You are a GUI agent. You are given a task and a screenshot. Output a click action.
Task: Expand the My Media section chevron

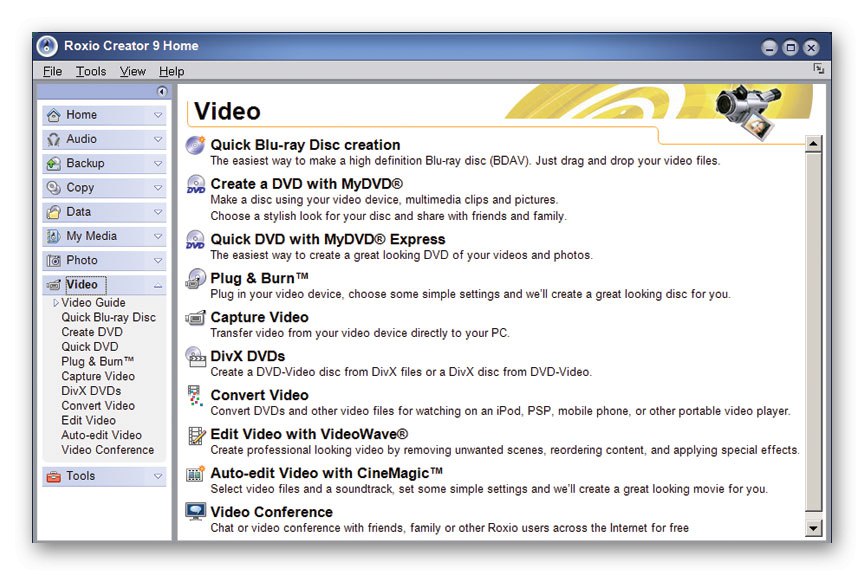[158, 236]
